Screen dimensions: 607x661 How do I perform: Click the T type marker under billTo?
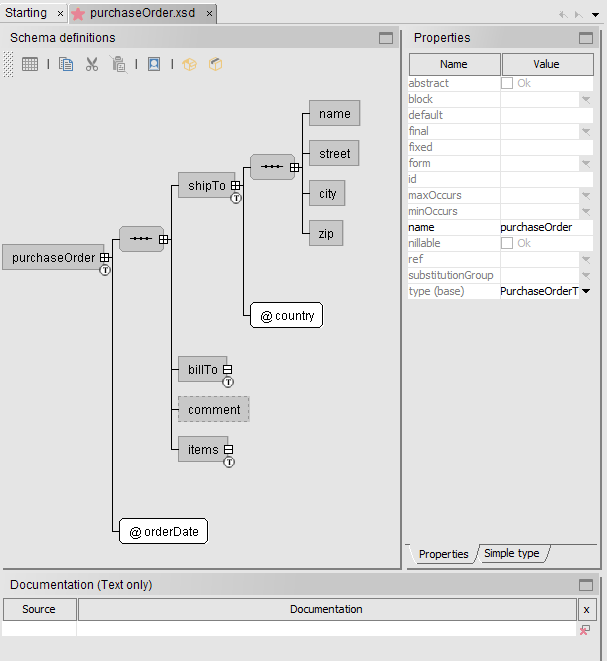tap(228, 382)
